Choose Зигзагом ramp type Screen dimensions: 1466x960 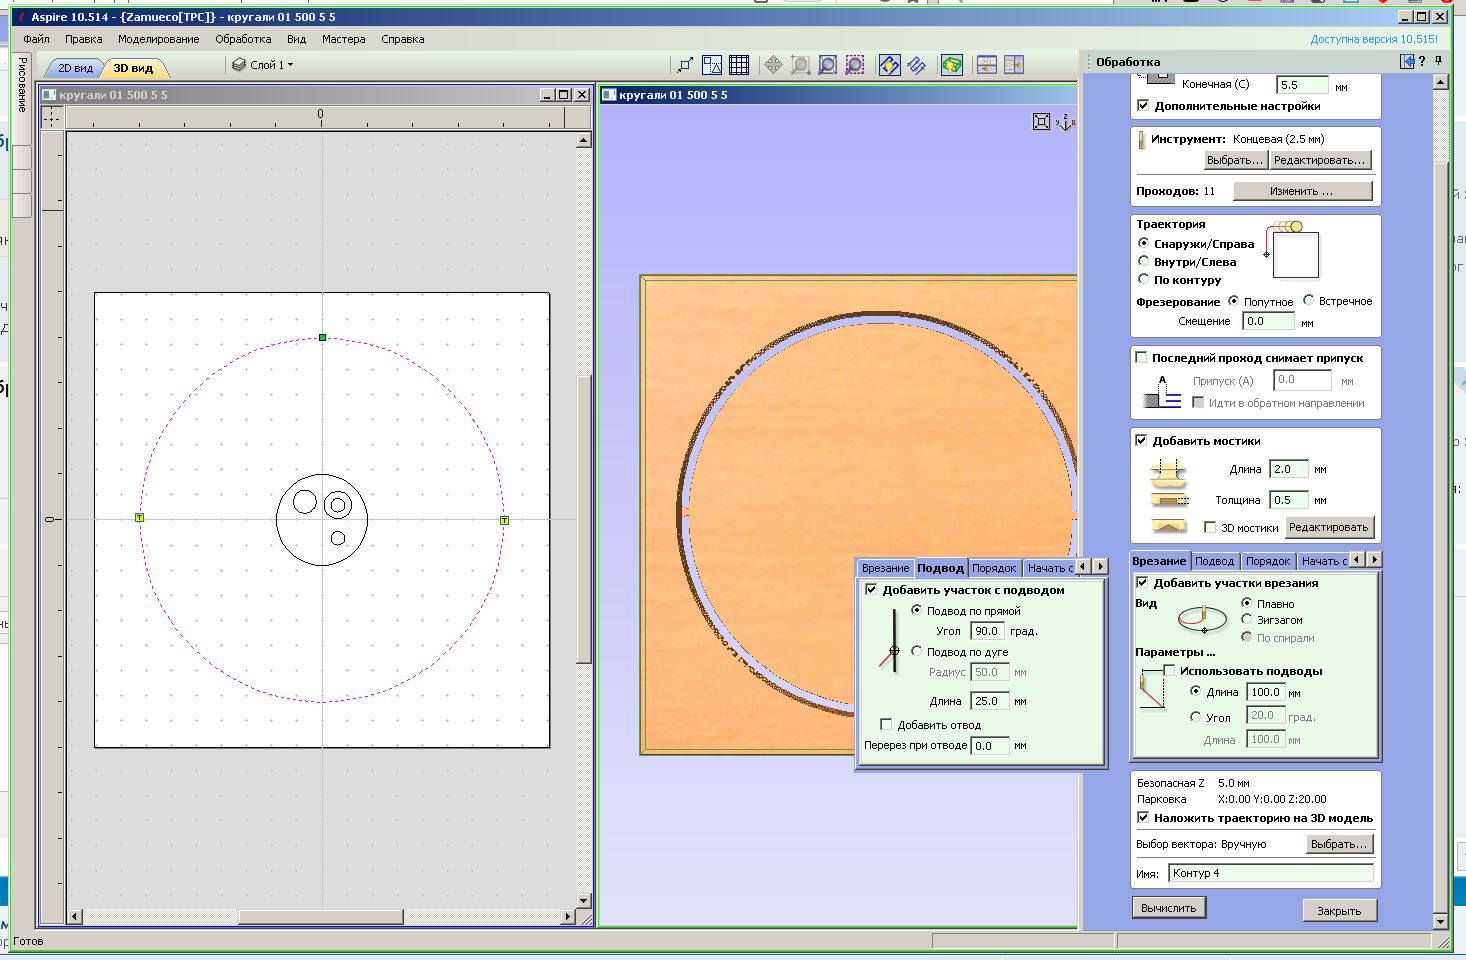[1247, 620]
